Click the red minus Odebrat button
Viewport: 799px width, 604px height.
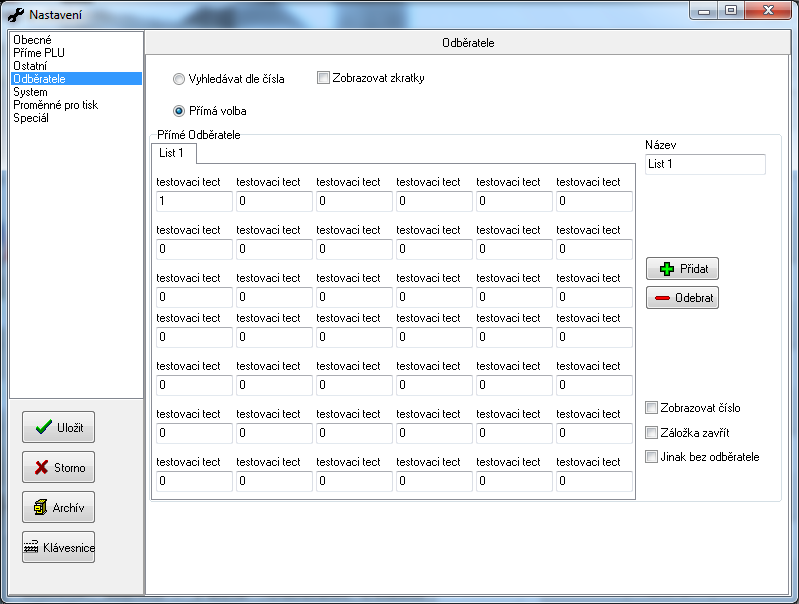coord(682,298)
